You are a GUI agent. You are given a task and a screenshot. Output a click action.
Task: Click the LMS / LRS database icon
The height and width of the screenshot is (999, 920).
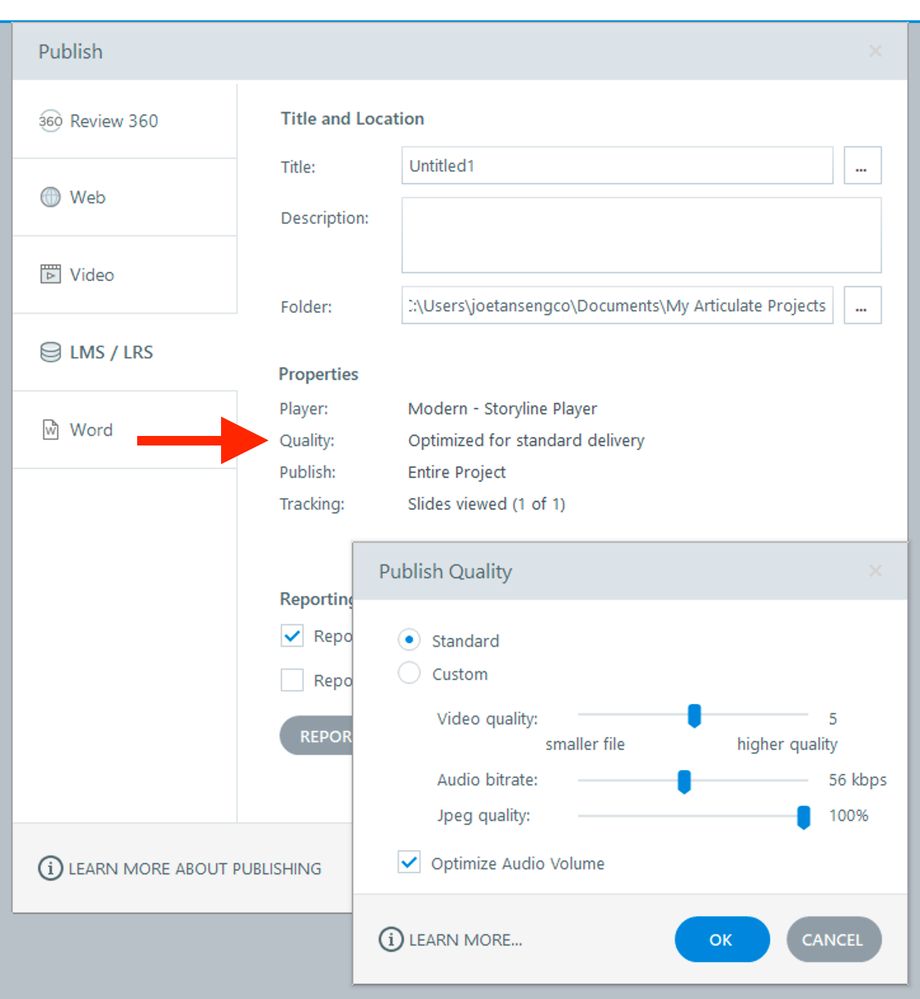click(50, 352)
